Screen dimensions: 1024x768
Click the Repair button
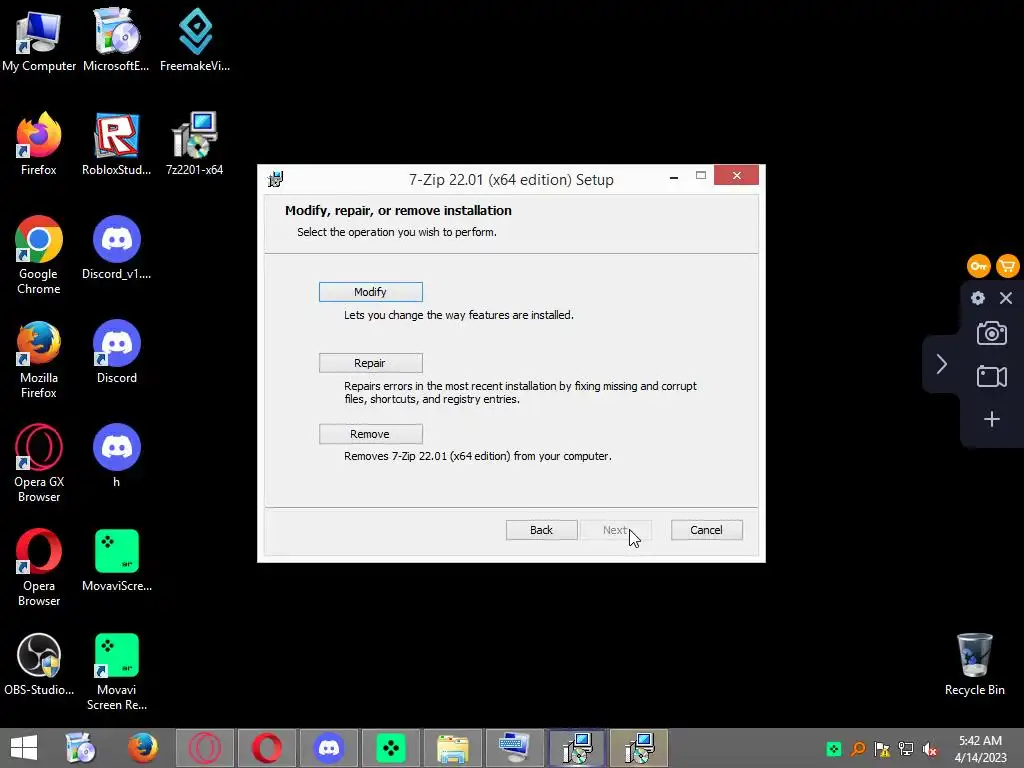pos(370,363)
